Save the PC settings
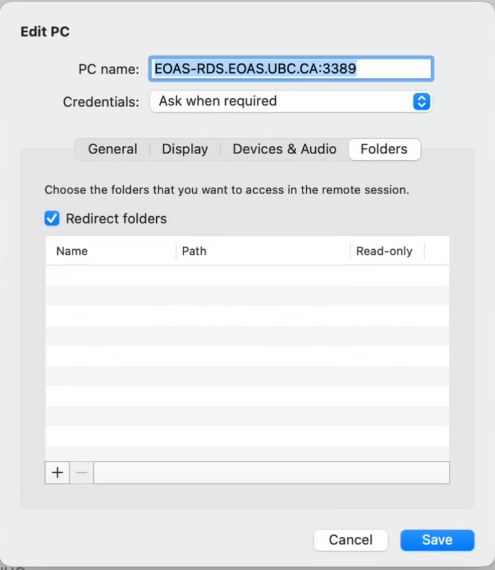The image size is (495, 570). click(437, 540)
